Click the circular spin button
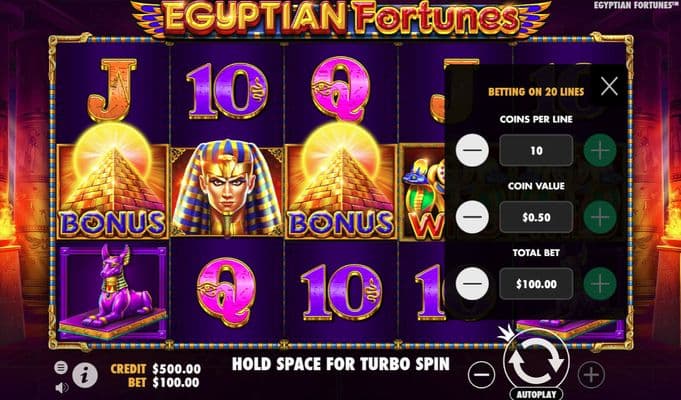 pos(536,361)
